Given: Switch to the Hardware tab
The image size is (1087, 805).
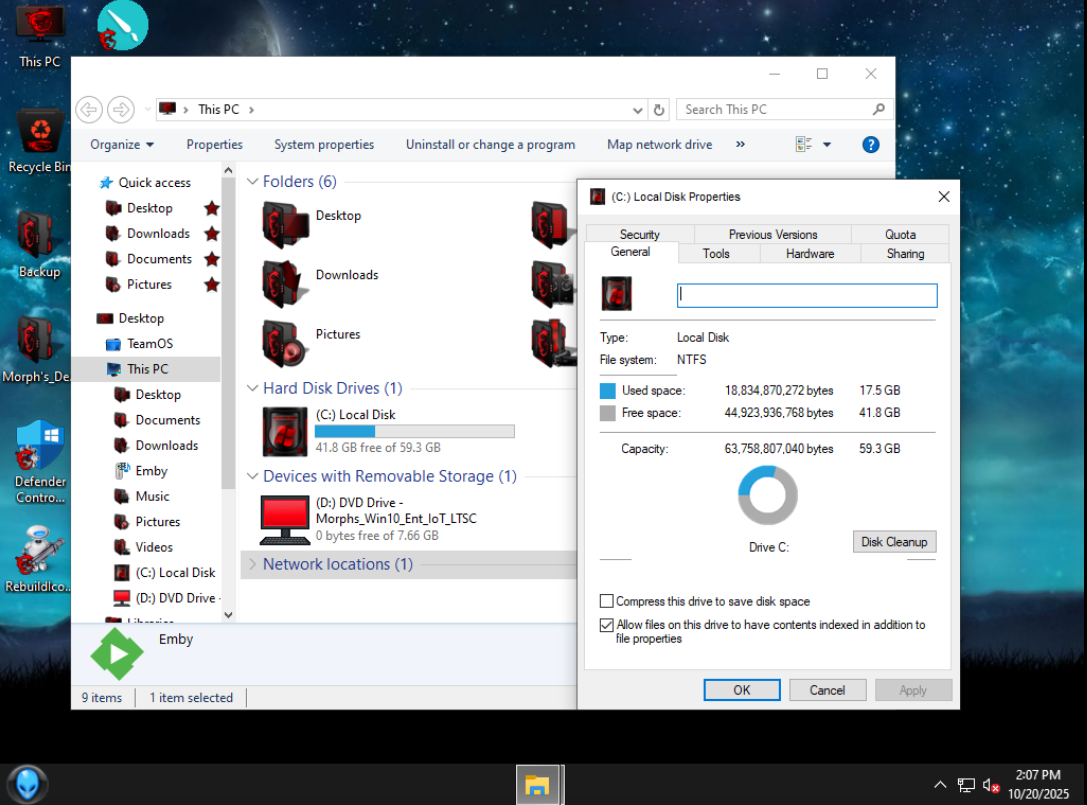Looking at the screenshot, I should pyautogui.click(x=810, y=254).
